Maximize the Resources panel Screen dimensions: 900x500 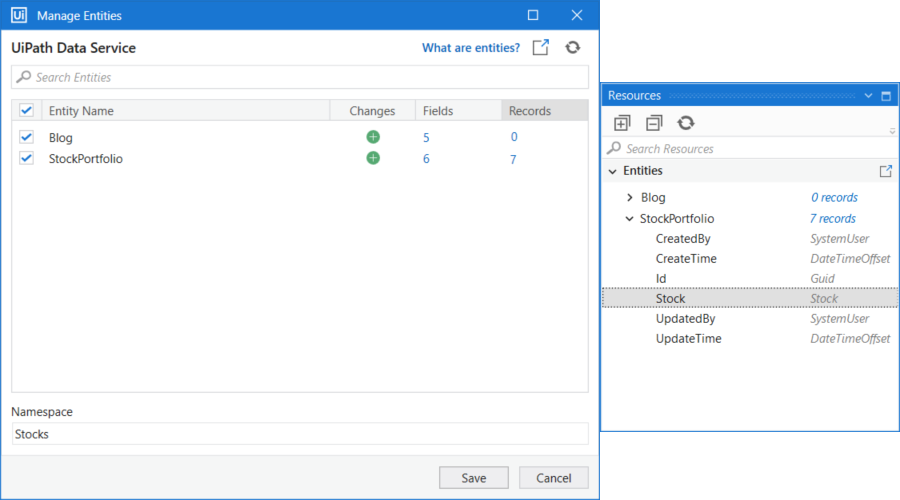click(x=886, y=96)
